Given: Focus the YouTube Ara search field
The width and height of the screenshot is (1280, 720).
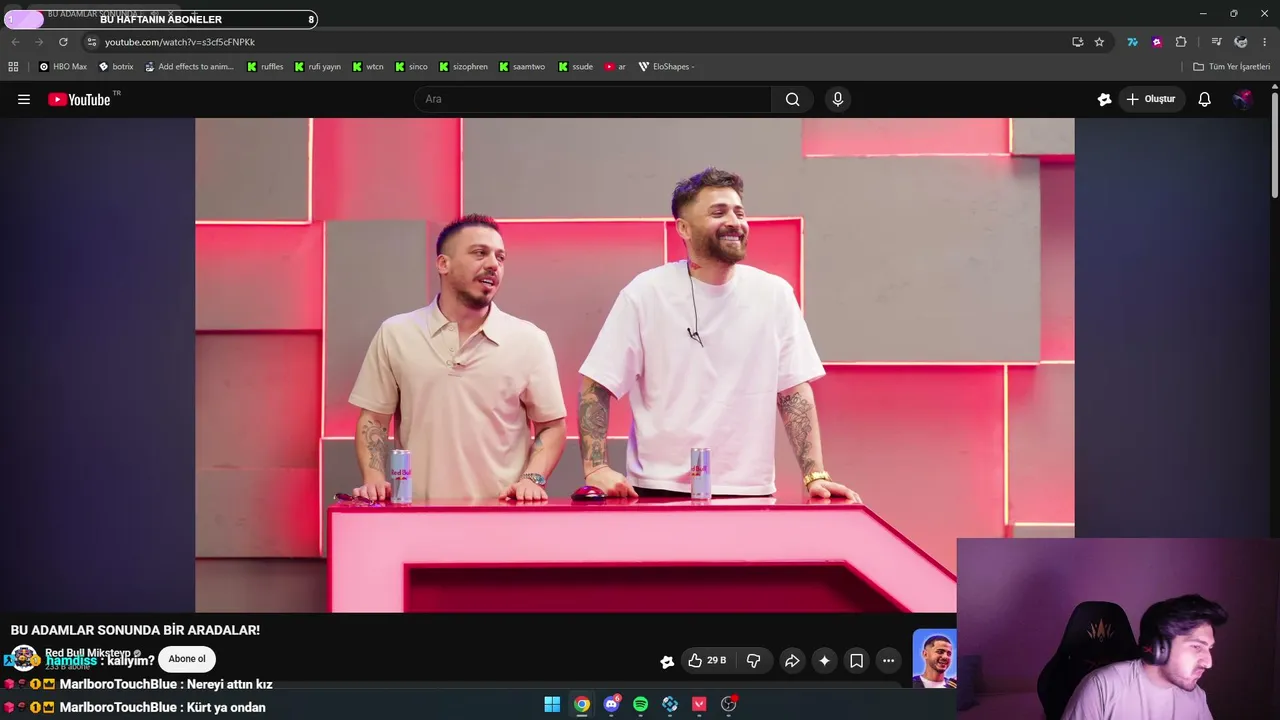Looking at the screenshot, I should pyautogui.click(x=592, y=99).
